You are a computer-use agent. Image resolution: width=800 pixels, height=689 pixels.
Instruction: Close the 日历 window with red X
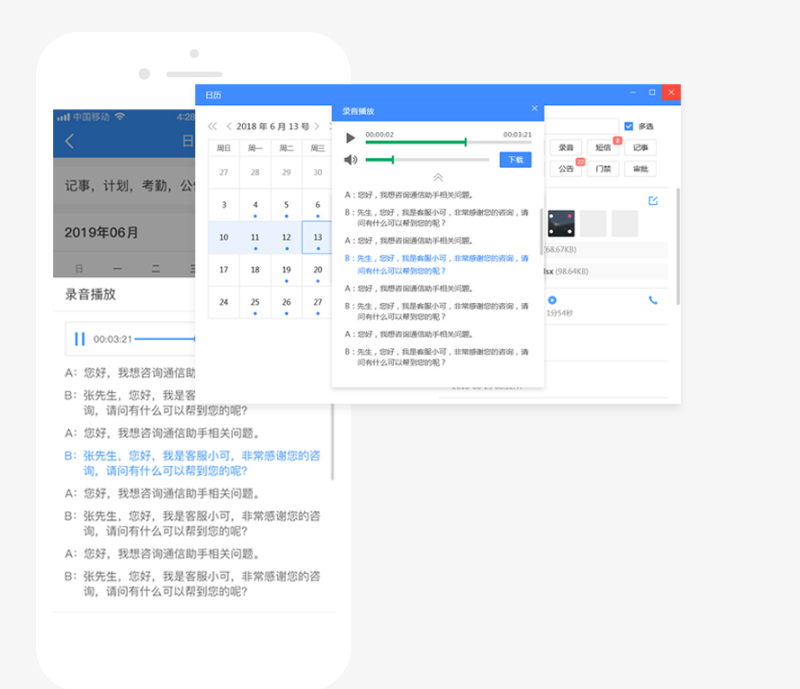click(x=671, y=92)
